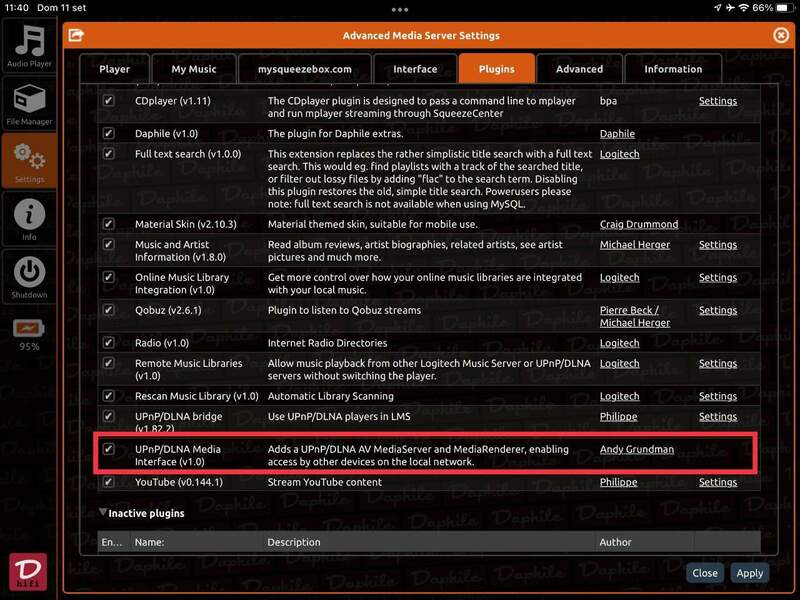Image resolution: width=800 pixels, height=600 pixels.
Task: Open Settings link for Qobuz plugin
Action: click(x=717, y=311)
